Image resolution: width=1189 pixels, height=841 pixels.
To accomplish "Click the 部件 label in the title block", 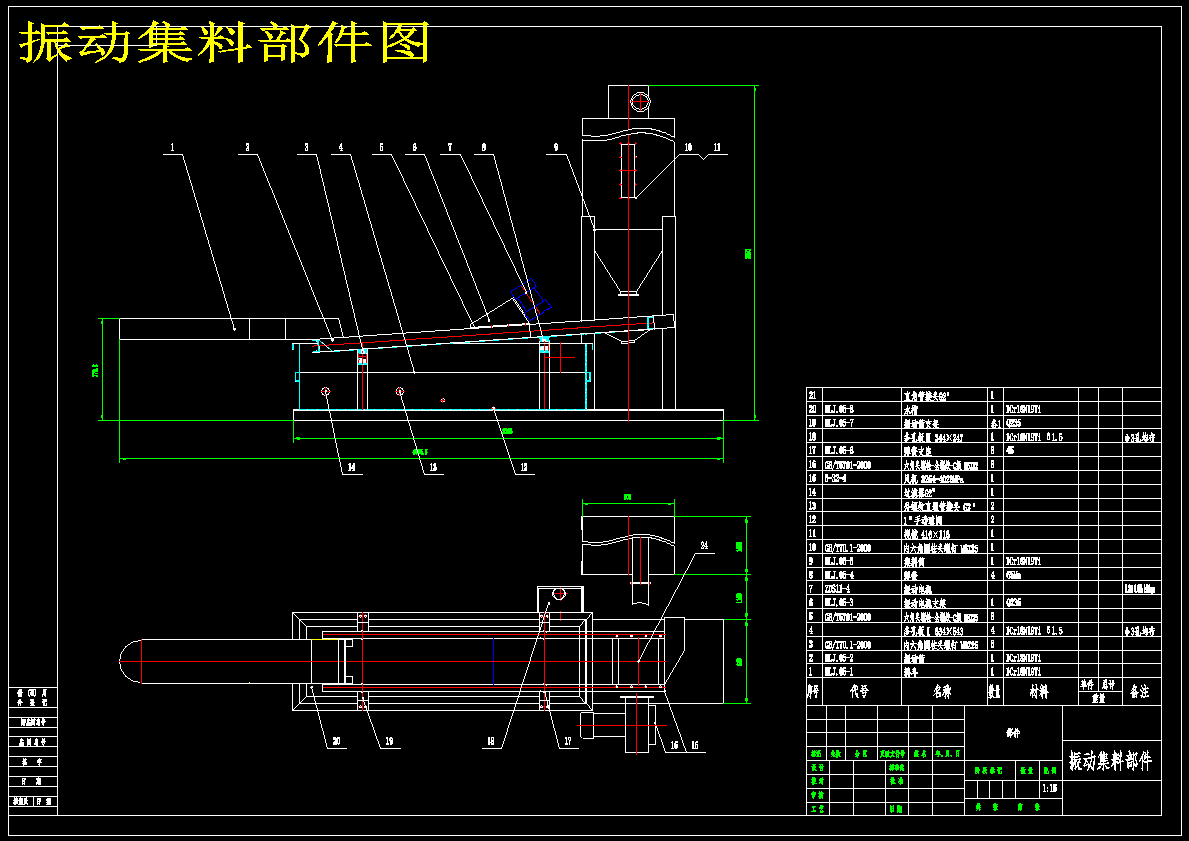I will click(1013, 733).
